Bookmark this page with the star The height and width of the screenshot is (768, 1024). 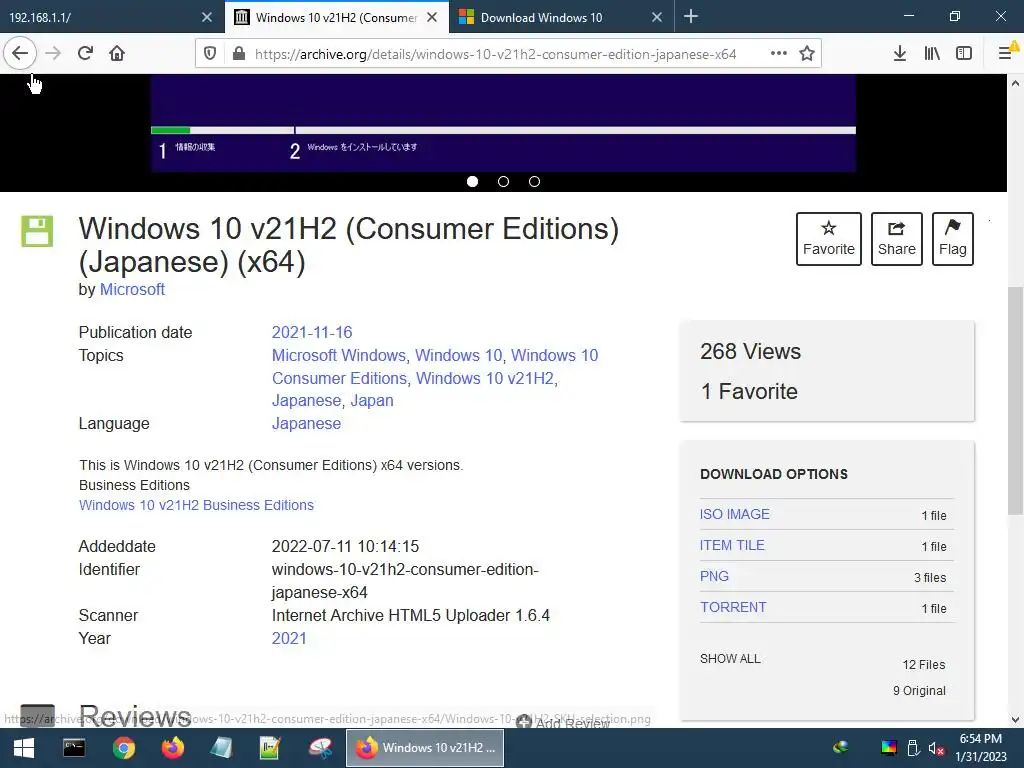807,54
